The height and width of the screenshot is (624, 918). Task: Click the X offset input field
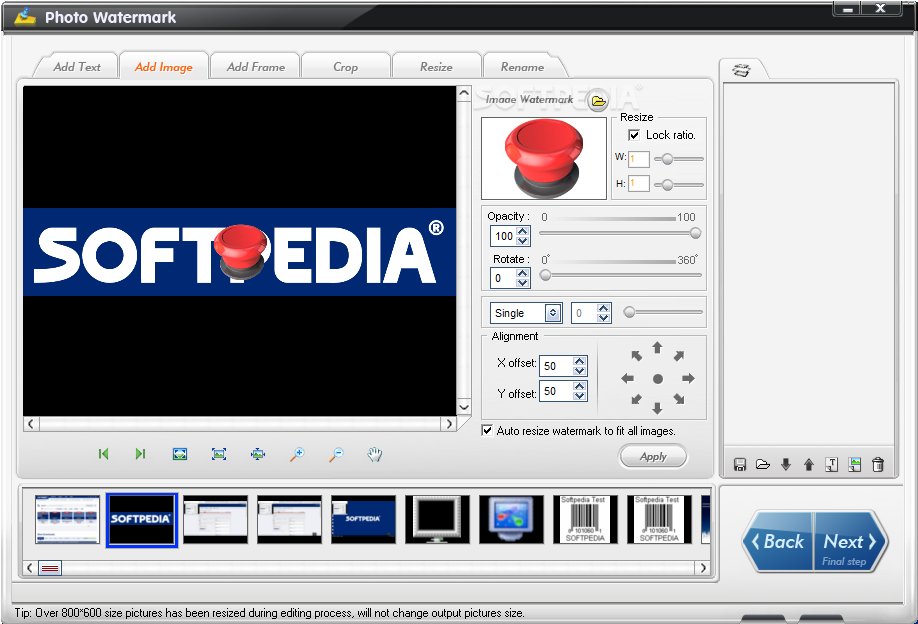556,366
